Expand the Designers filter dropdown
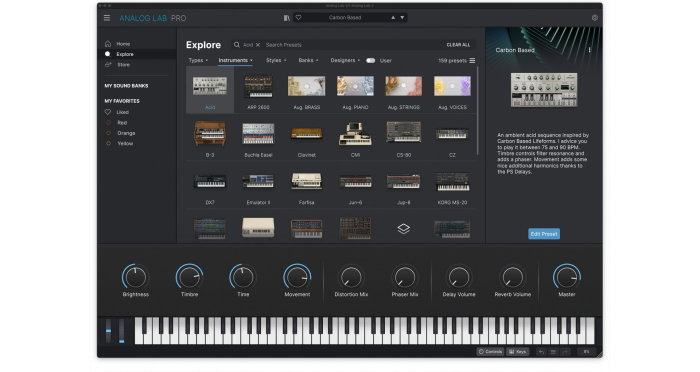Image resolution: width=700 pixels, height=372 pixels. pos(345,60)
